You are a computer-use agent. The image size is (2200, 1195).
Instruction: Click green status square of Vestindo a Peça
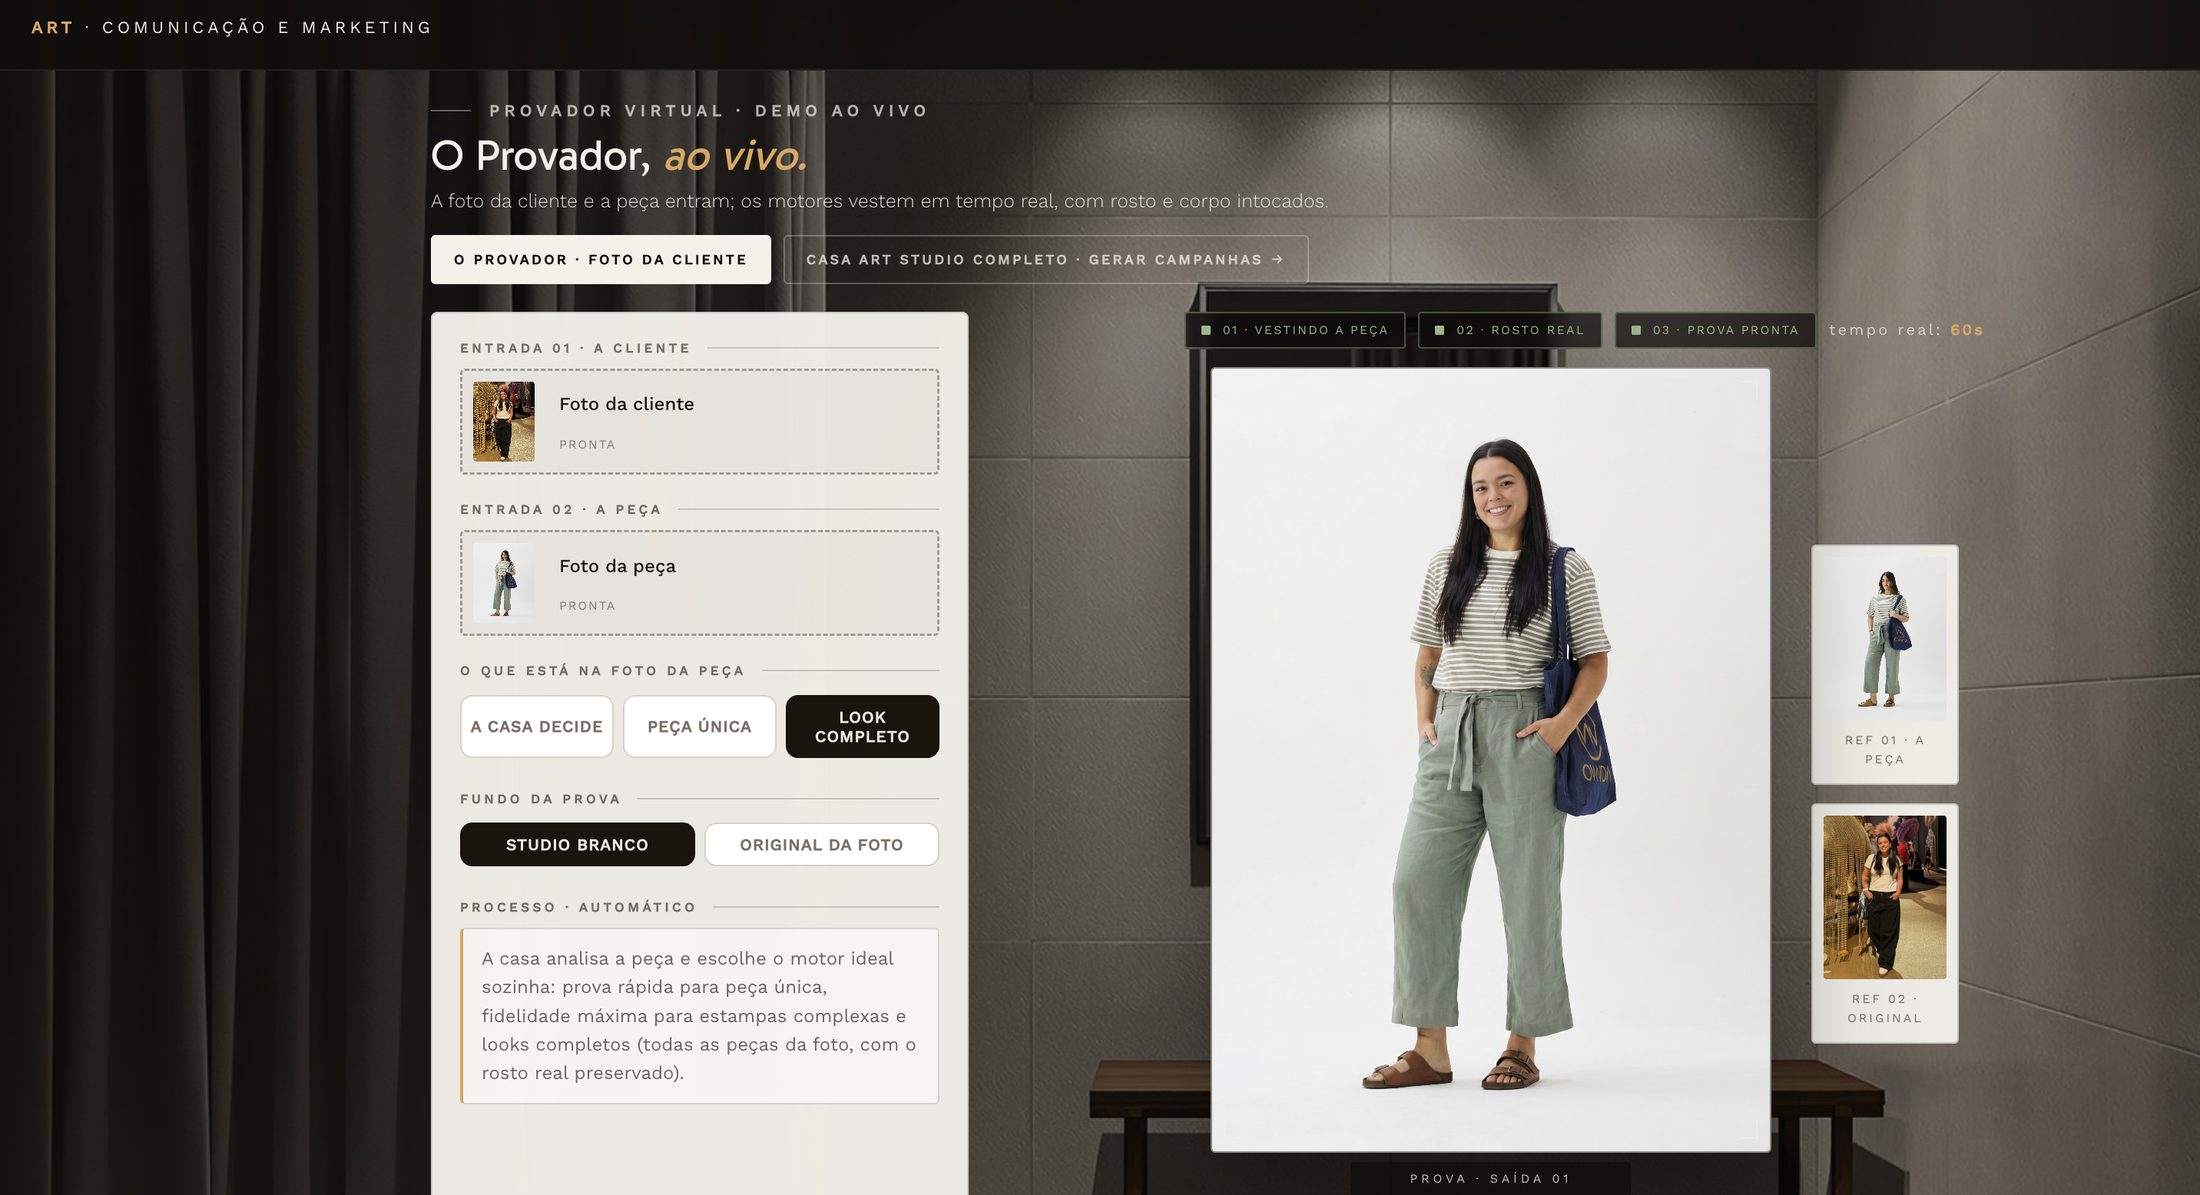[x=1206, y=330]
